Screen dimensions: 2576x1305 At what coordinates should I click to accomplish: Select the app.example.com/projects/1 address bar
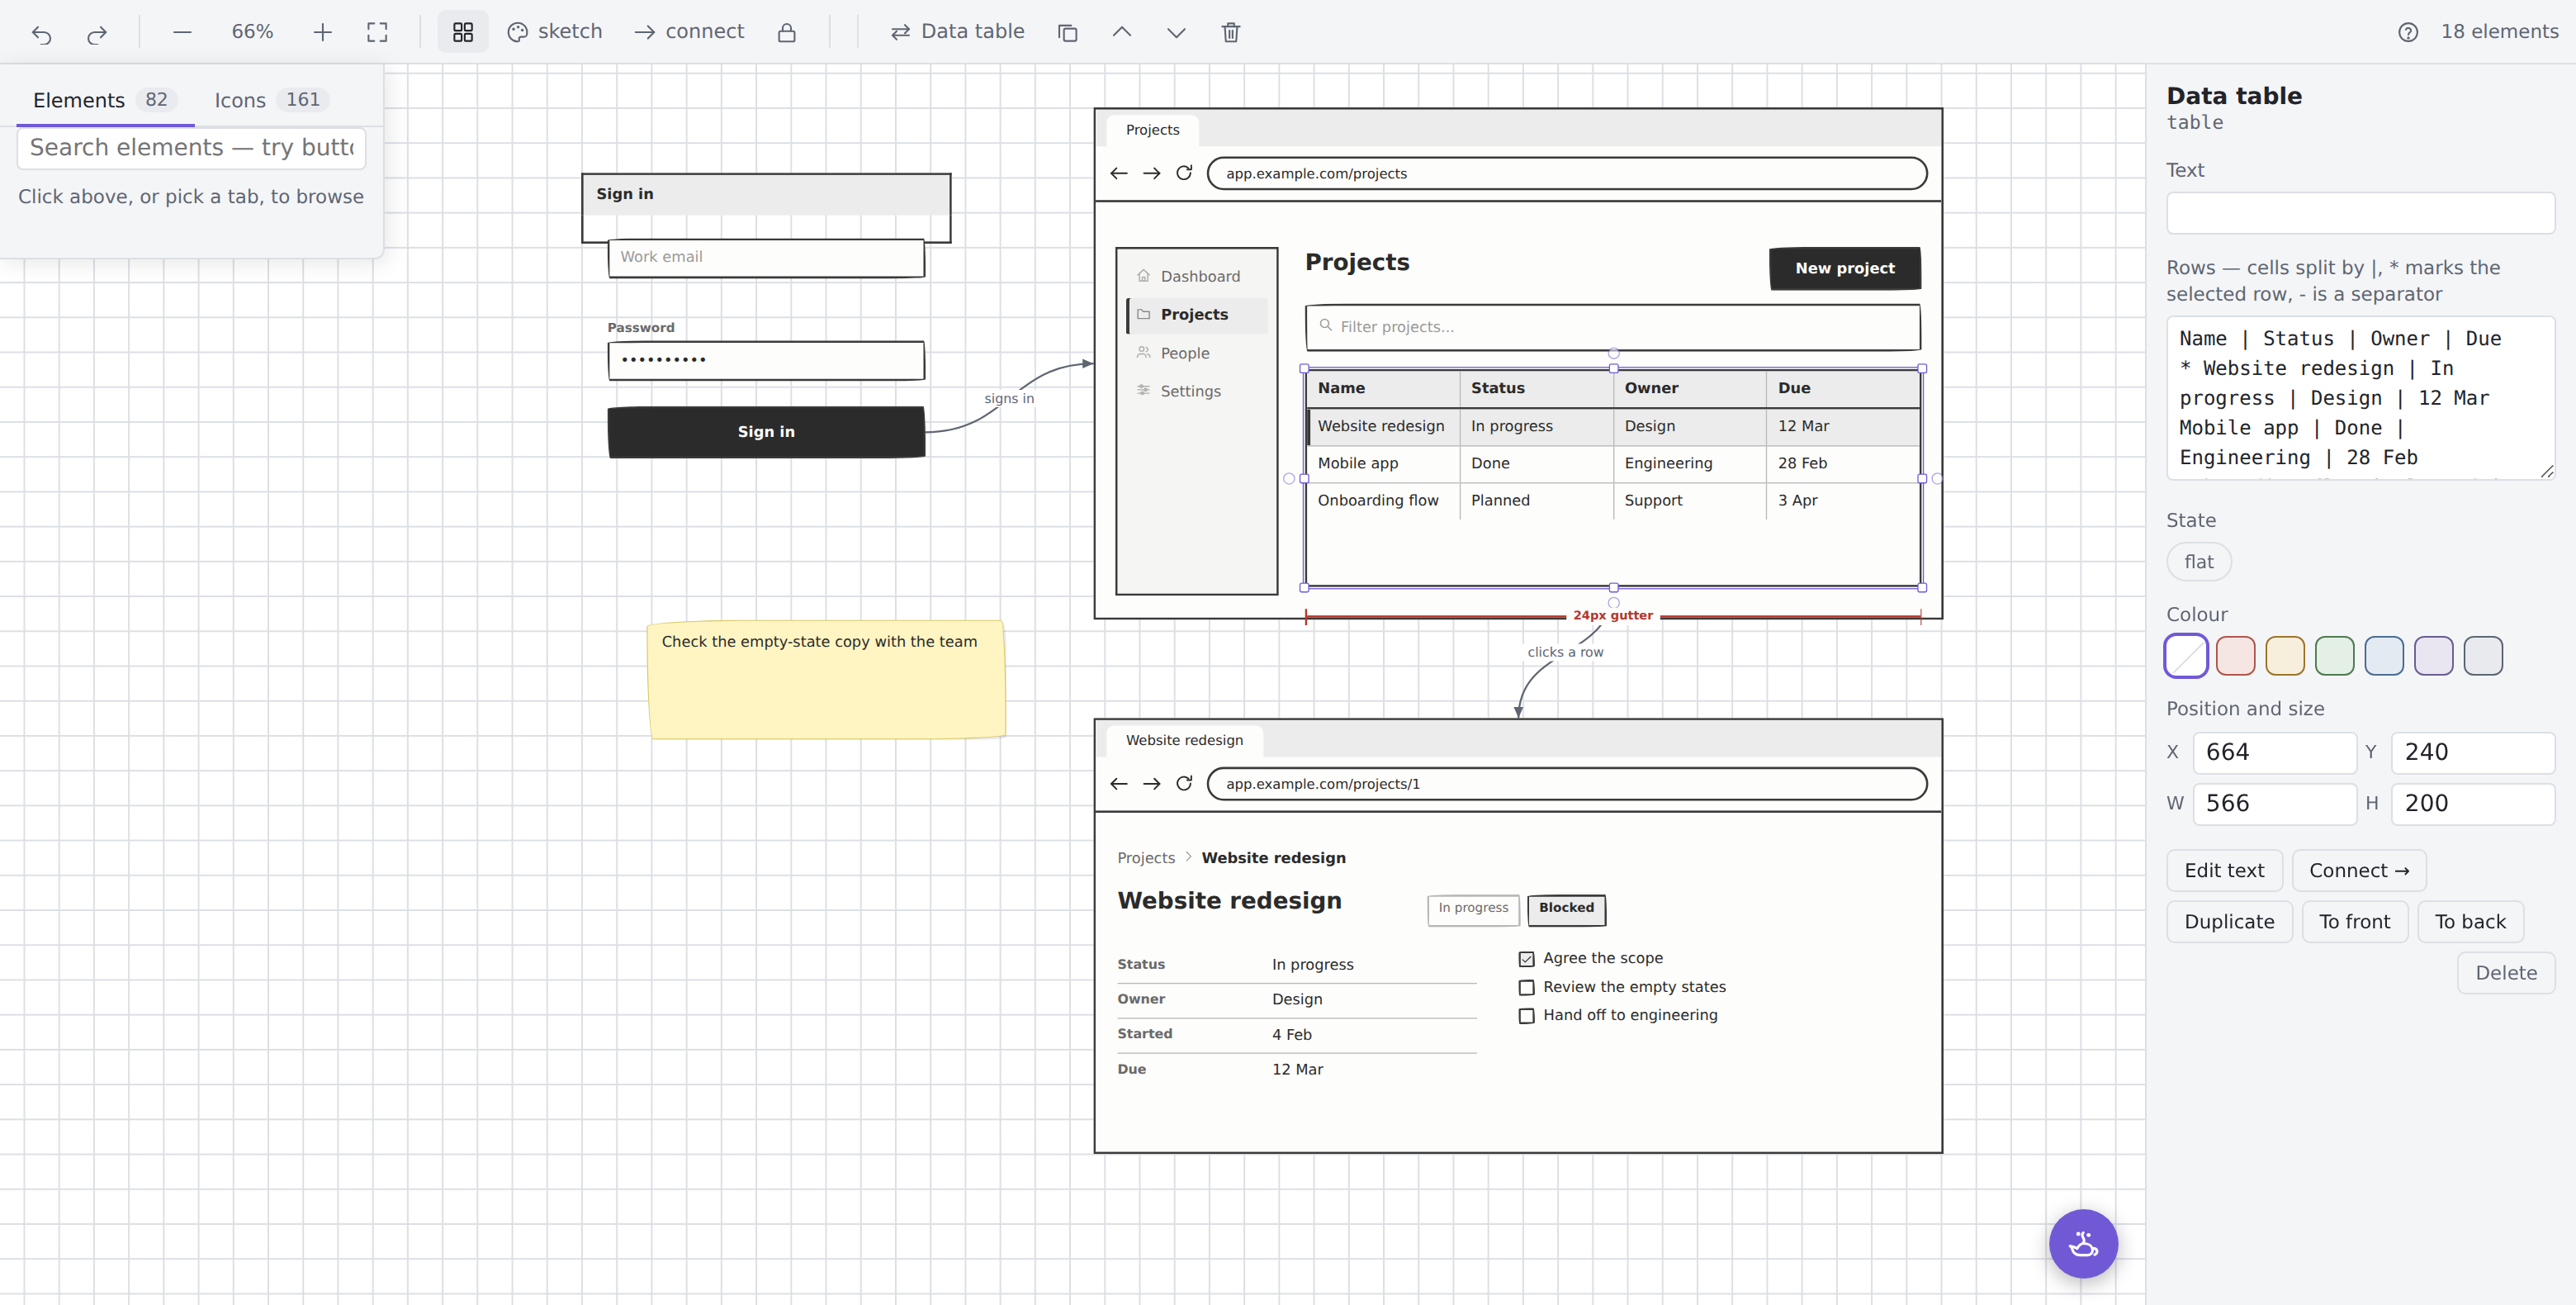(1566, 784)
